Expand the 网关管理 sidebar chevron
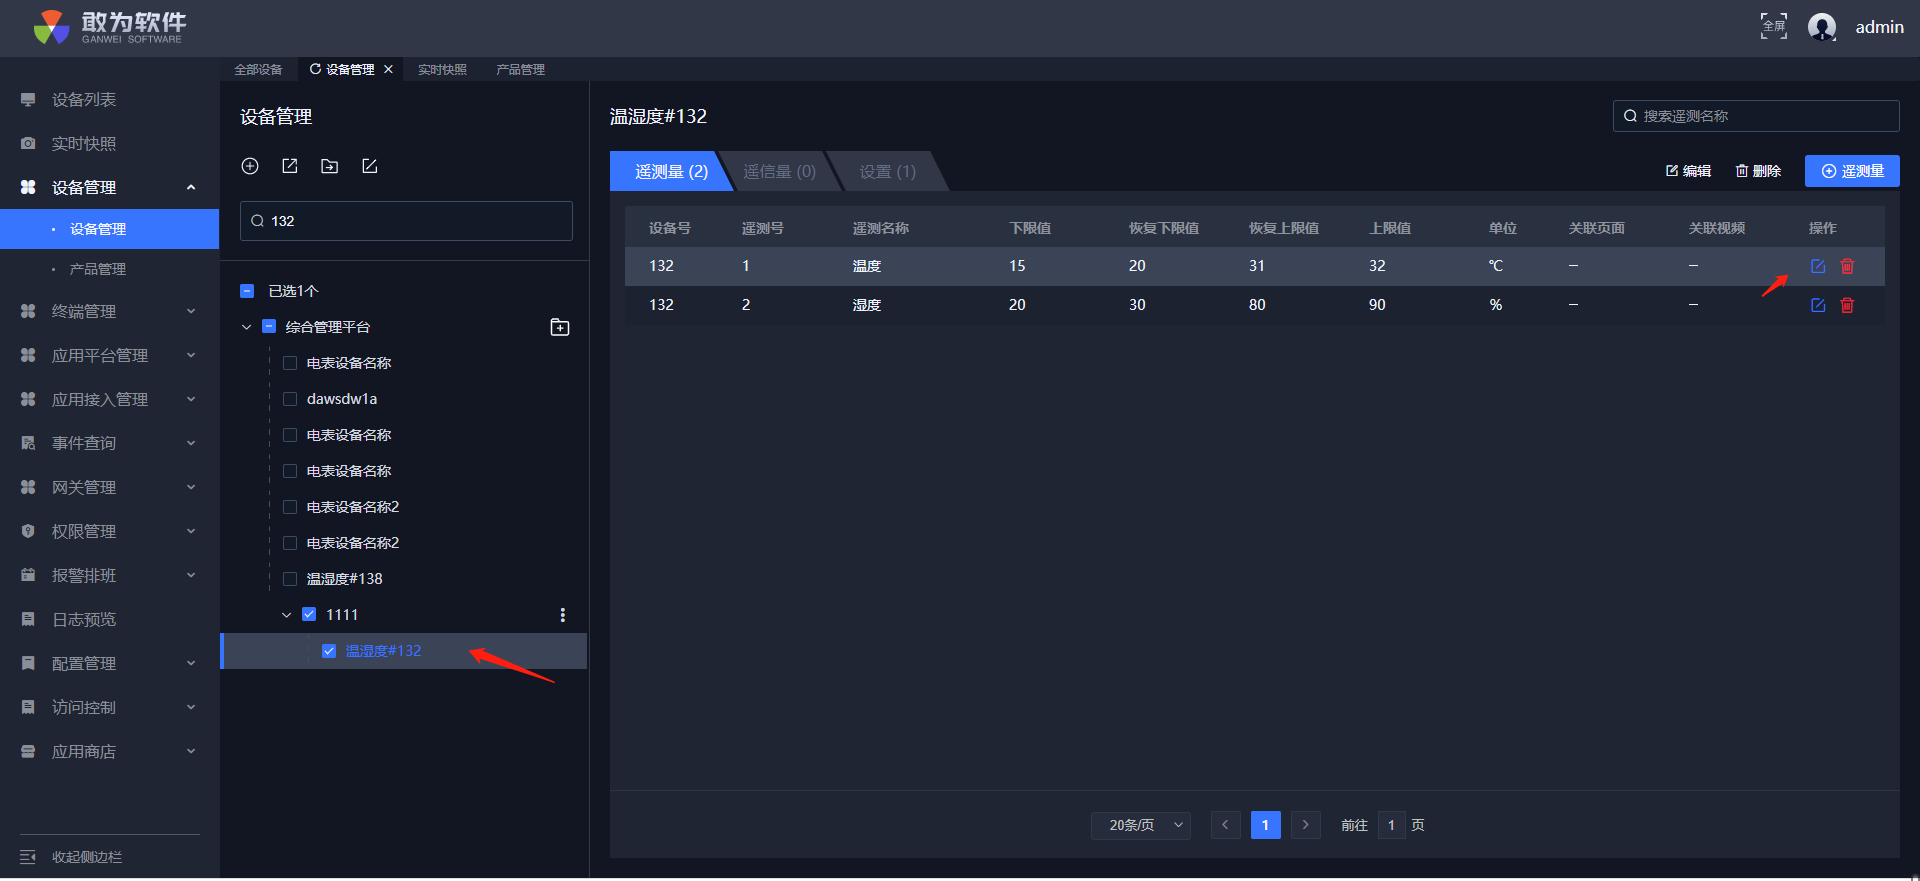The width and height of the screenshot is (1920, 881). tap(191, 487)
